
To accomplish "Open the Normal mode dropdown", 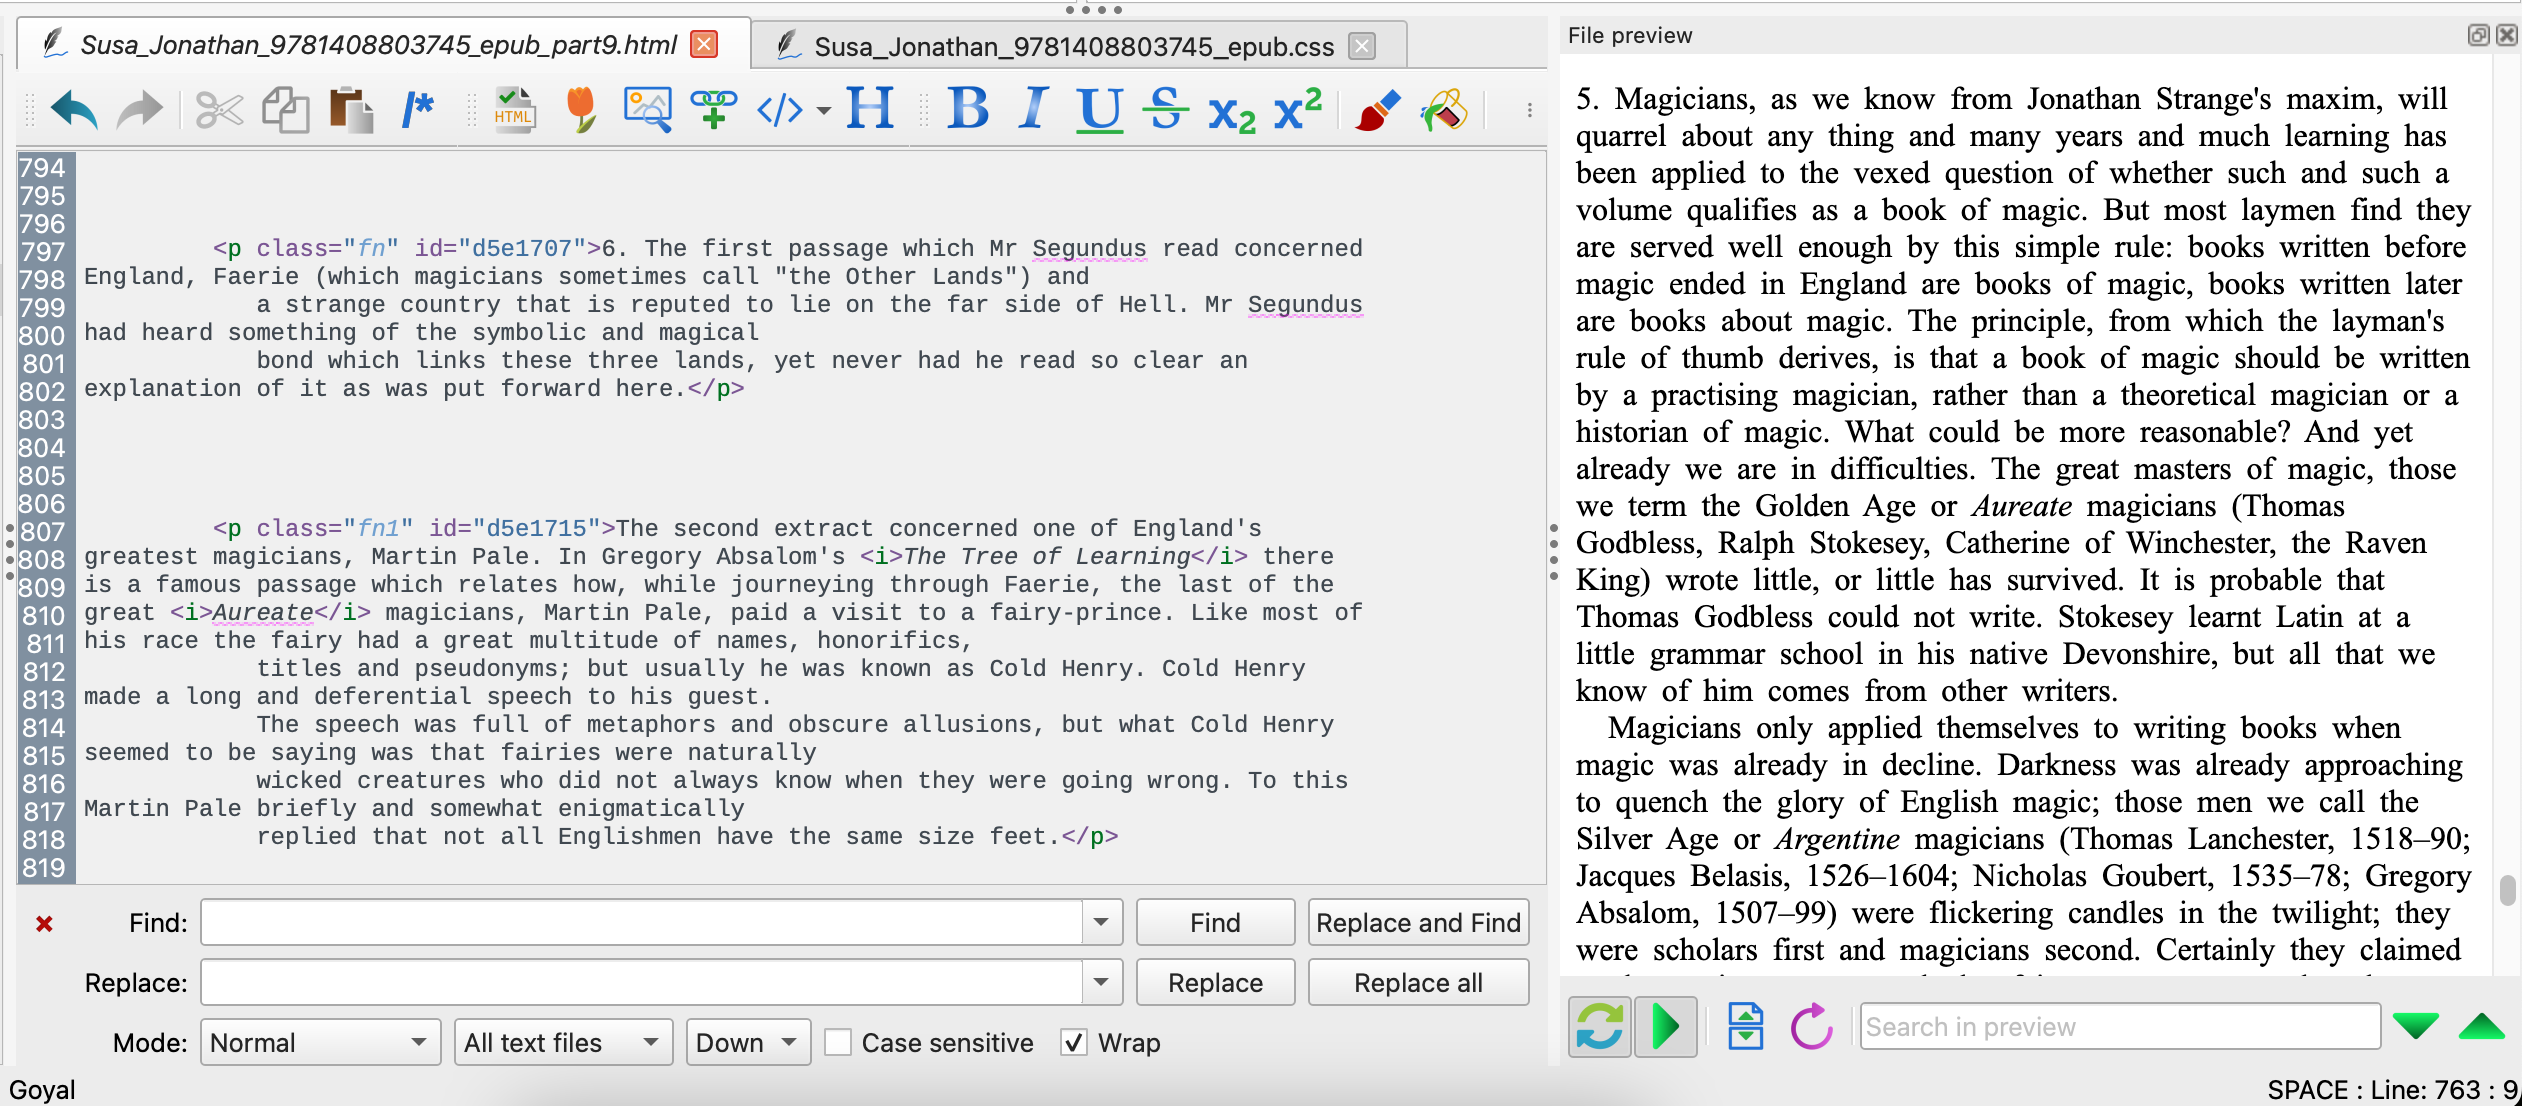I will [320, 1043].
